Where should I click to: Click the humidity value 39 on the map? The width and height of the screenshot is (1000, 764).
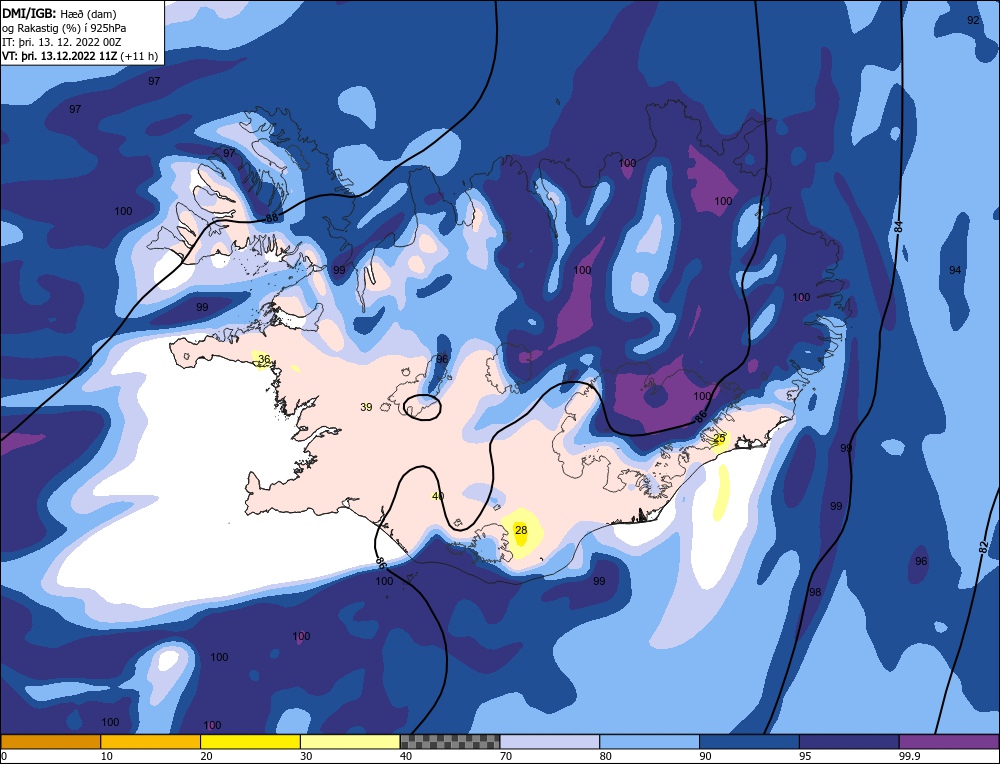(366, 407)
